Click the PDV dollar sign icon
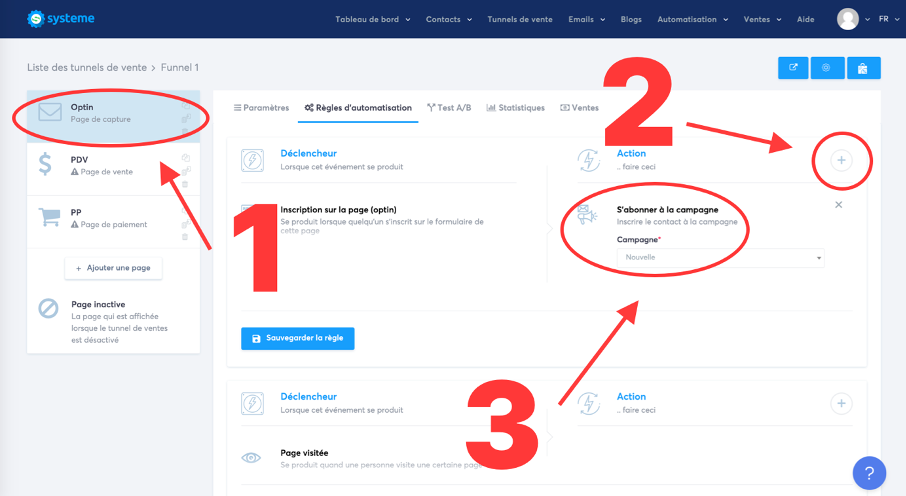 click(x=45, y=164)
